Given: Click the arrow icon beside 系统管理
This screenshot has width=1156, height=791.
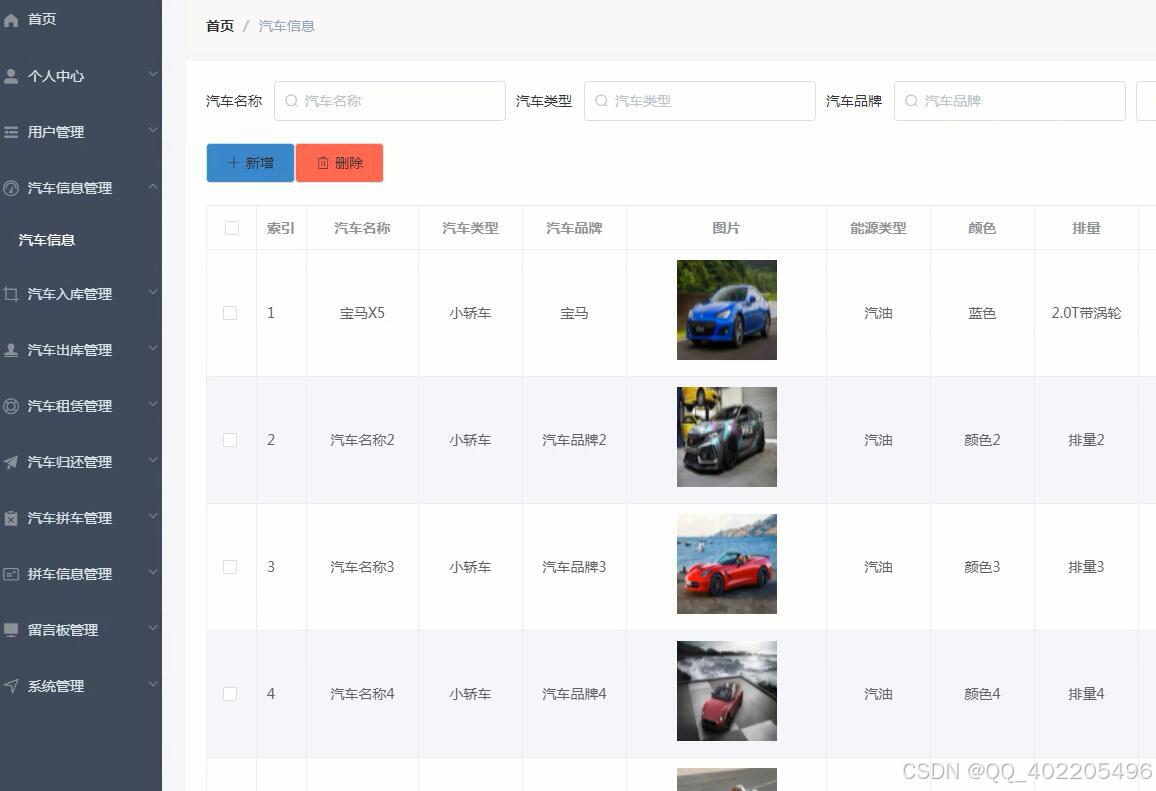Looking at the screenshot, I should [10, 686].
